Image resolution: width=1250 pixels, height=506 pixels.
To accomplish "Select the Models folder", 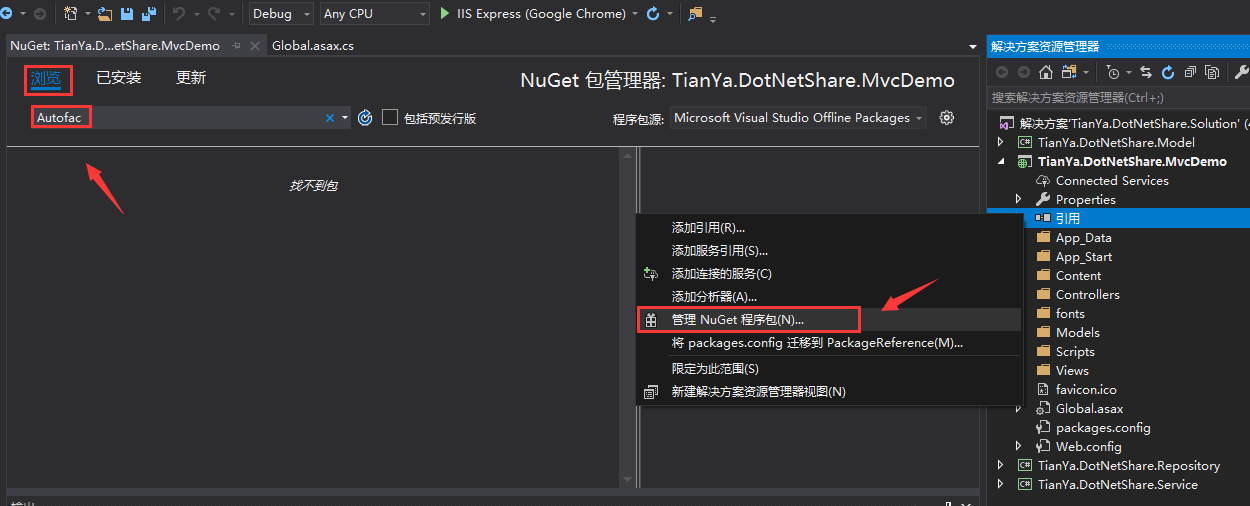I will (x=1078, y=333).
